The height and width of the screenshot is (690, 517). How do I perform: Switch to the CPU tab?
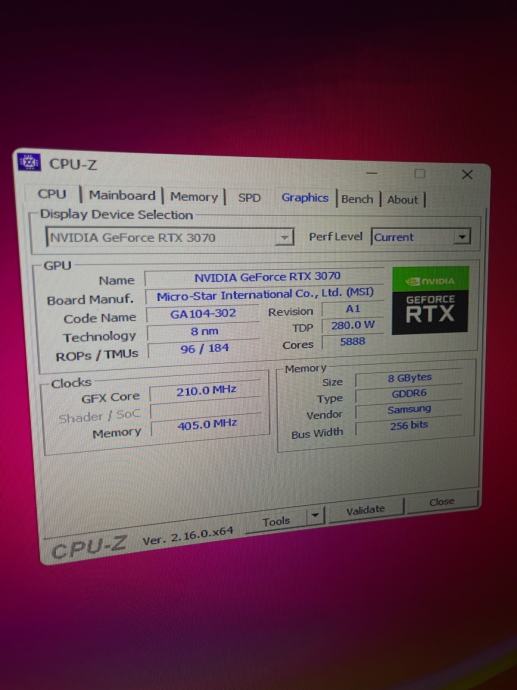click(x=52, y=194)
